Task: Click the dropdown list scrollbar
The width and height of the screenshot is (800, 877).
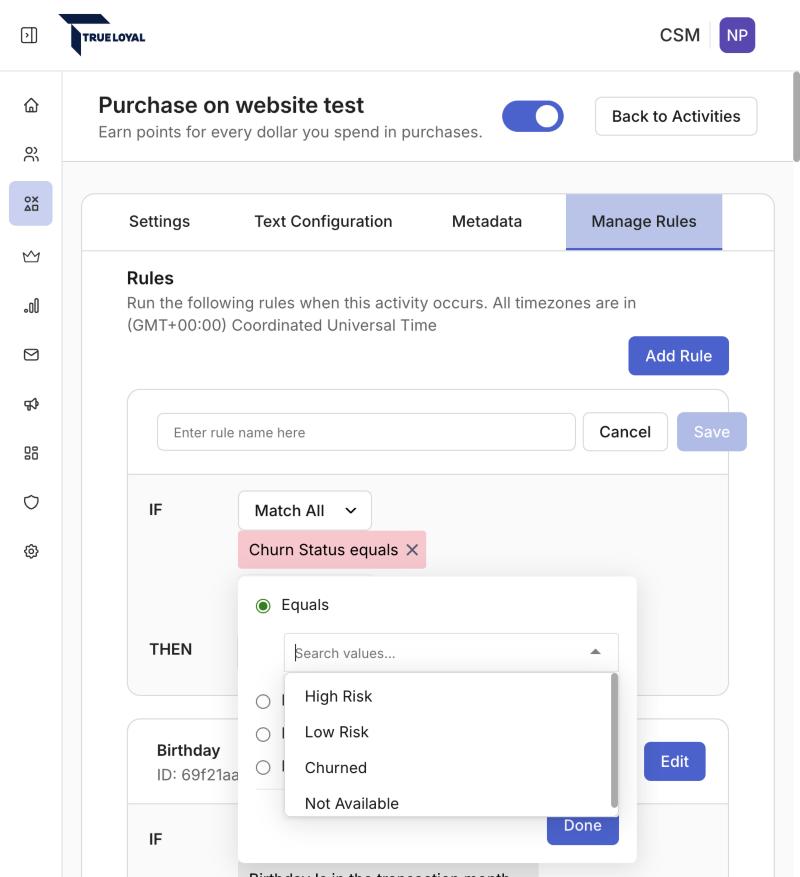Action: 614,740
